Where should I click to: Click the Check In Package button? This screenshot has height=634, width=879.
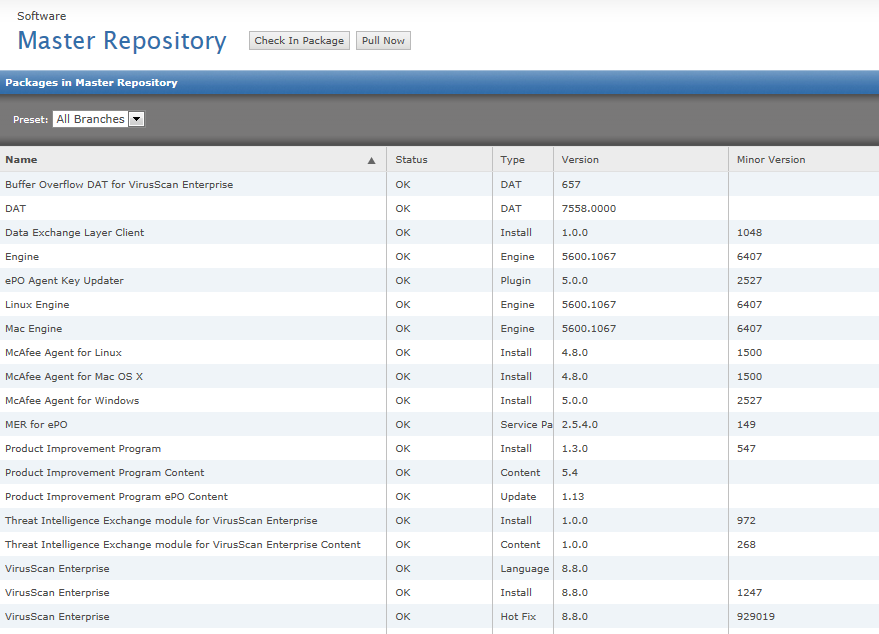pos(299,40)
